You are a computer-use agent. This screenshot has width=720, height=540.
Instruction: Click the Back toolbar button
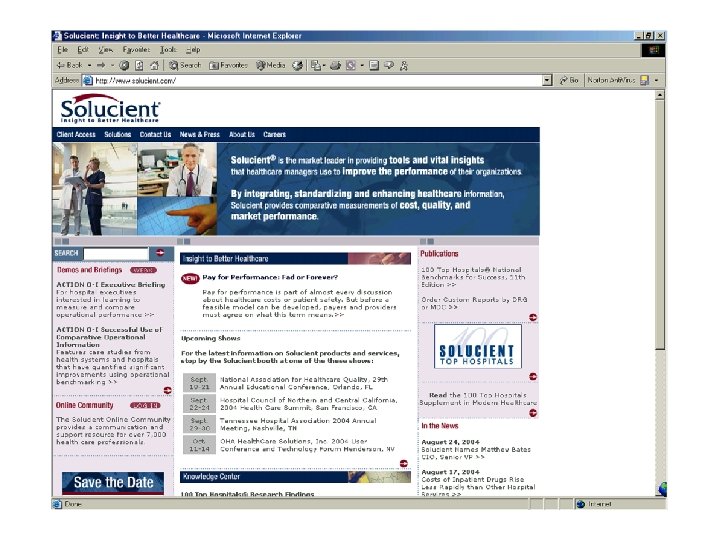point(69,65)
